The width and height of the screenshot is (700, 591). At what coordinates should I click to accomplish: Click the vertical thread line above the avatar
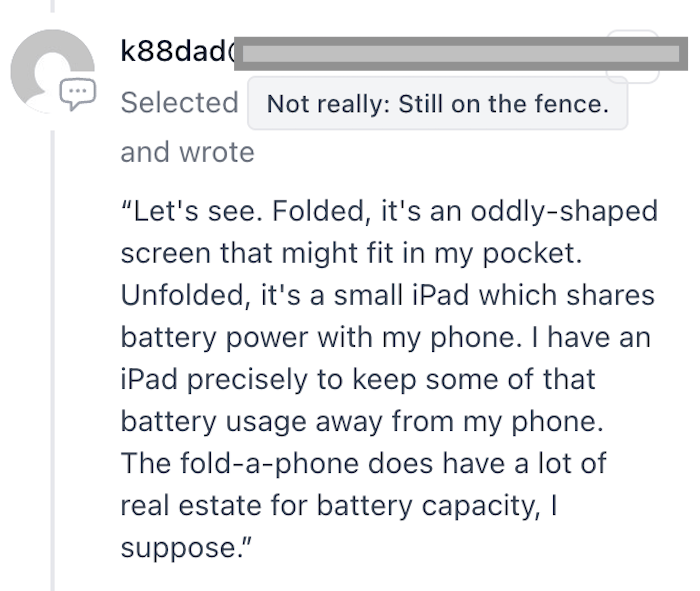pyautogui.click(x=52, y=6)
